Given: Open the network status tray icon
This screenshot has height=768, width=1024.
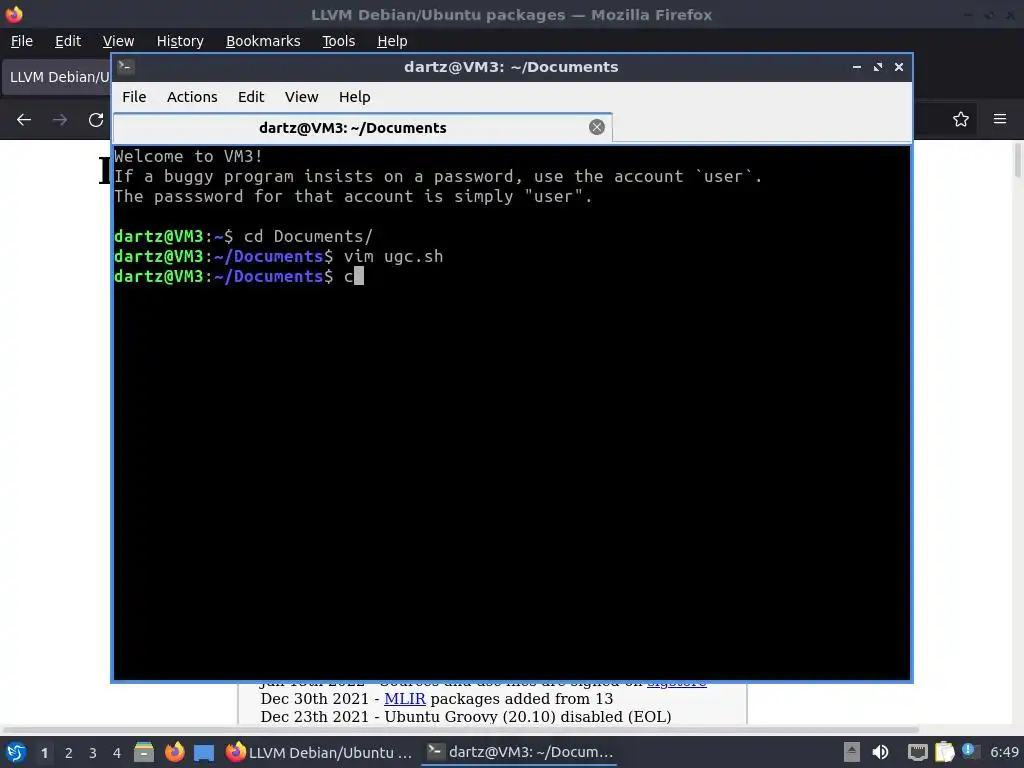Looking at the screenshot, I should 917,752.
